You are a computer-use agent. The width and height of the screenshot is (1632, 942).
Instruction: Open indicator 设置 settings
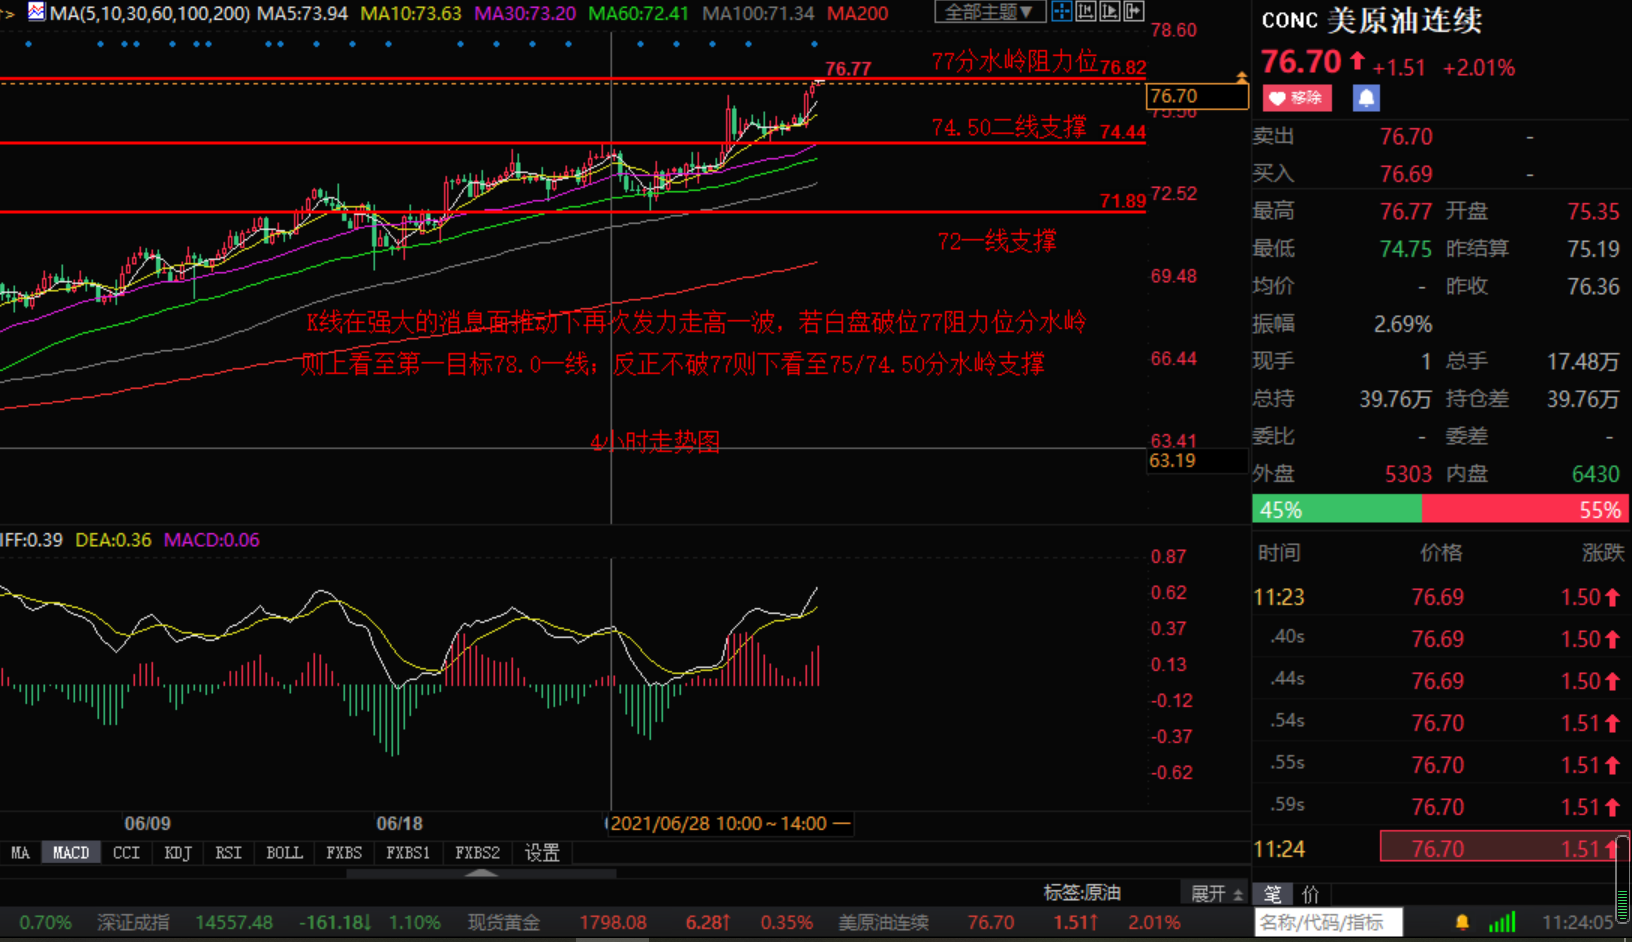pyautogui.click(x=542, y=853)
